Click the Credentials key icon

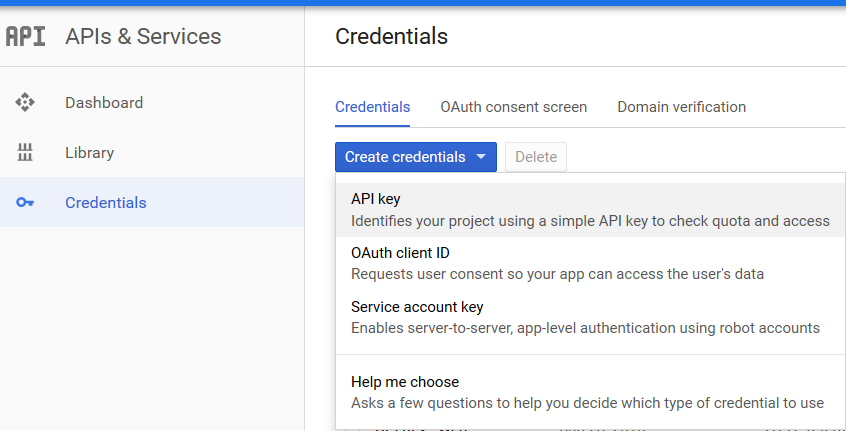(x=25, y=203)
